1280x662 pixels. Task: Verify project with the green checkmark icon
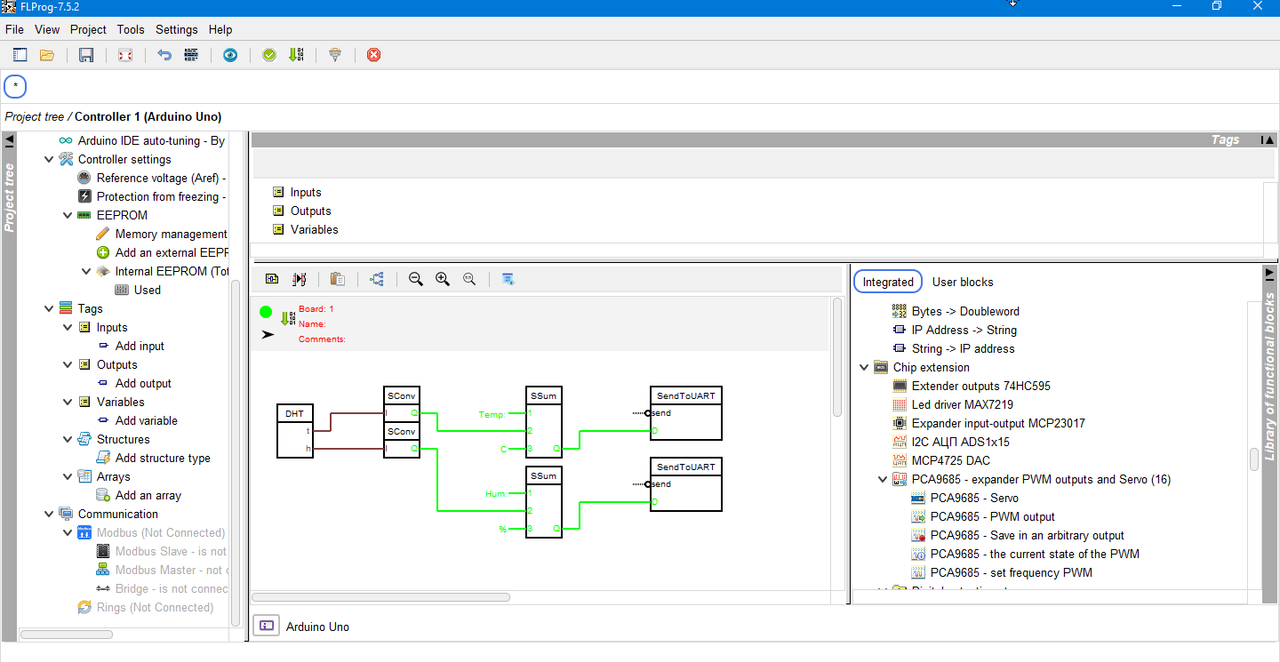click(x=269, y=55)
